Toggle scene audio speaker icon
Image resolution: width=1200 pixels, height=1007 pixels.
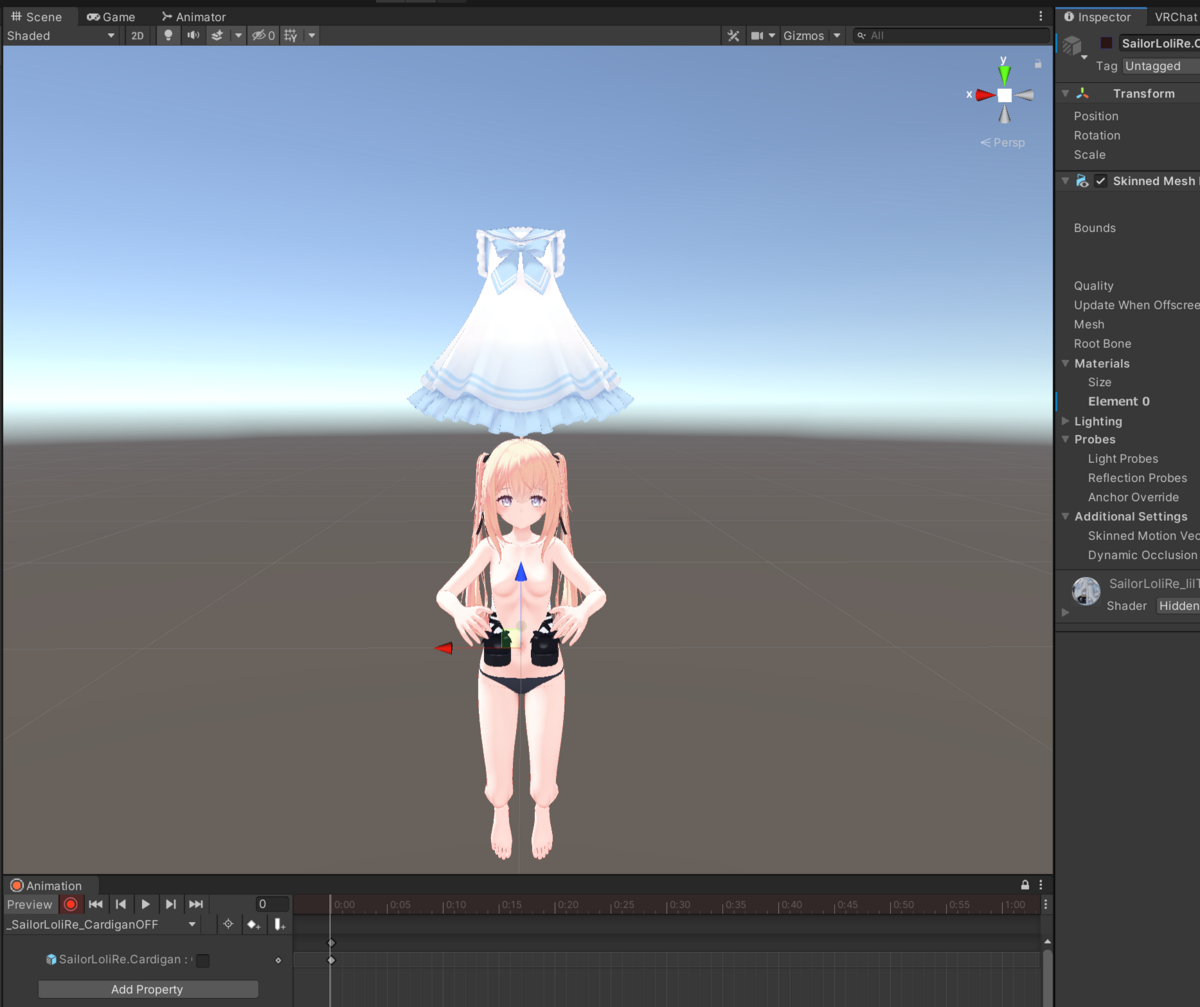(193, 35)
